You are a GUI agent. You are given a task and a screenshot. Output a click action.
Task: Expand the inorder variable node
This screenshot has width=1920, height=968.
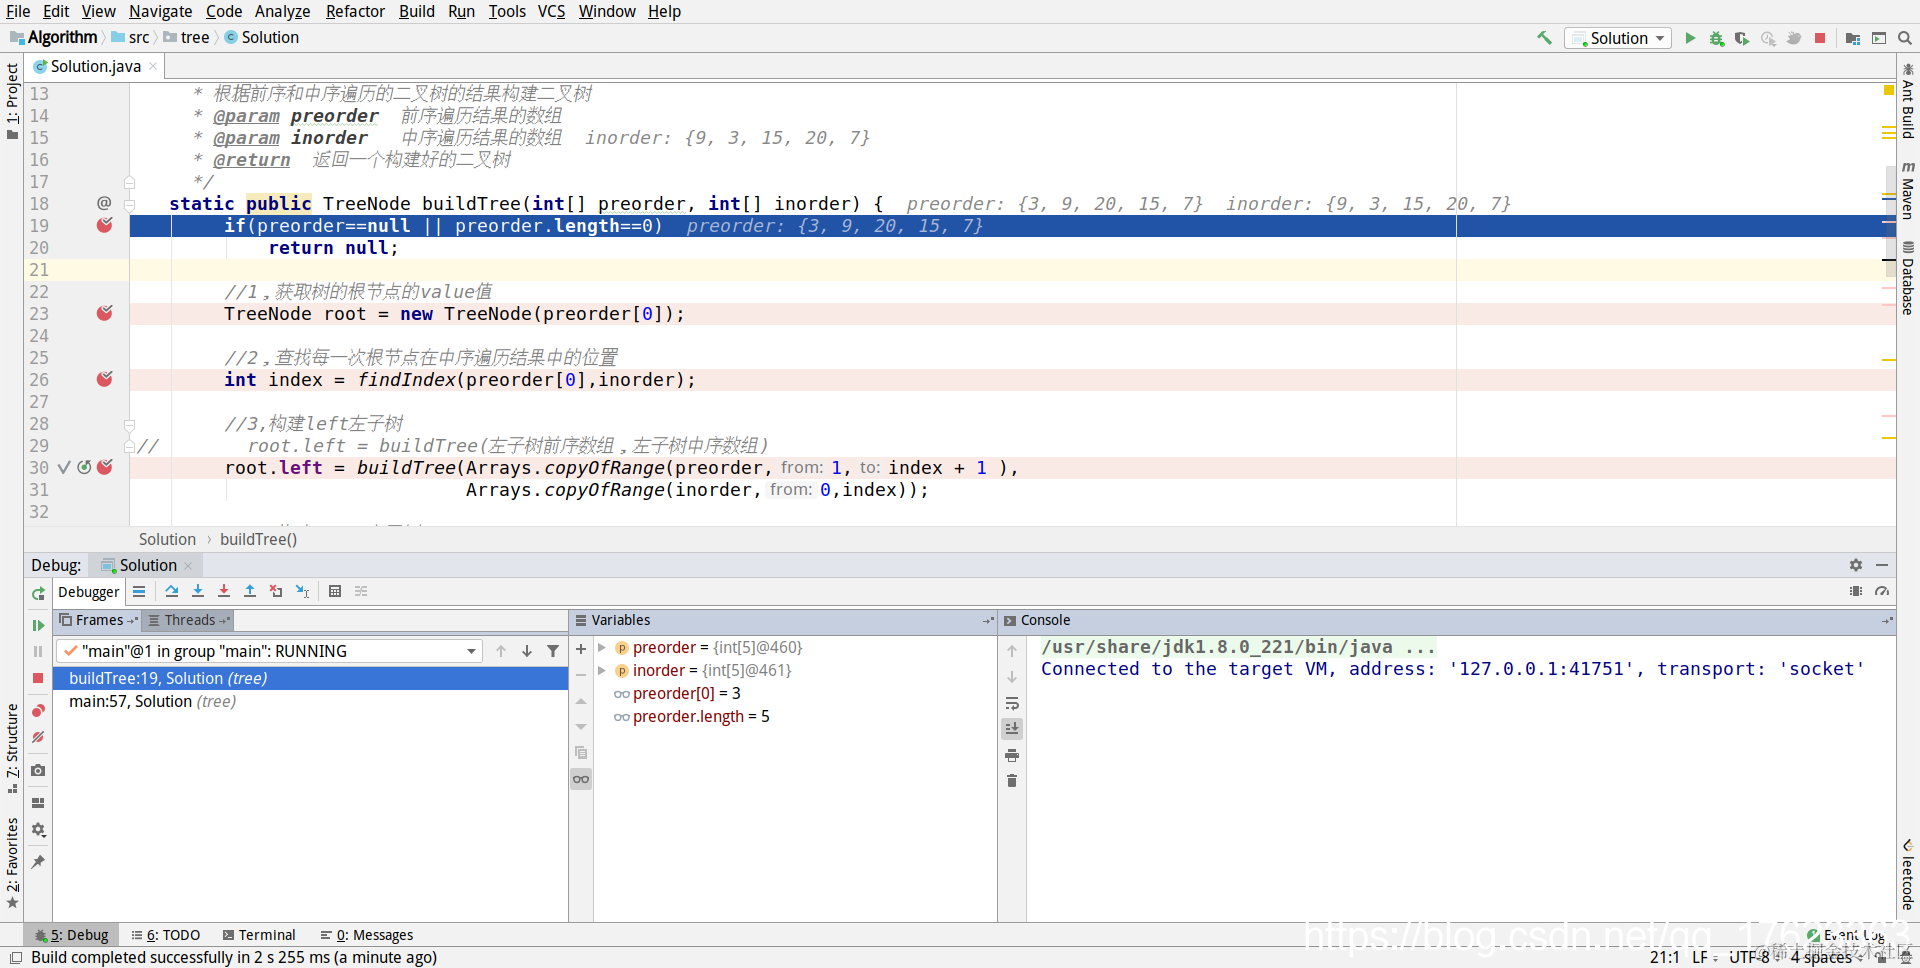click(602, 671)
